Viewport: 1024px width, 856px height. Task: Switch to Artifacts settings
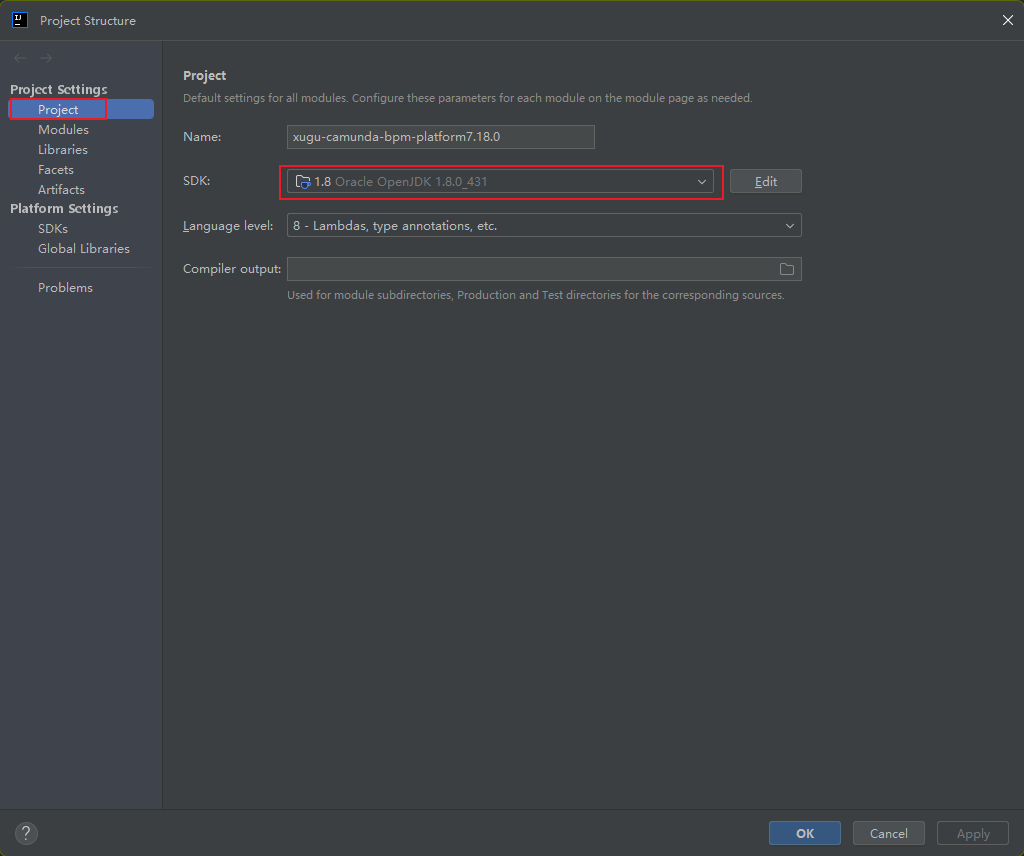(x=61, y=190)
